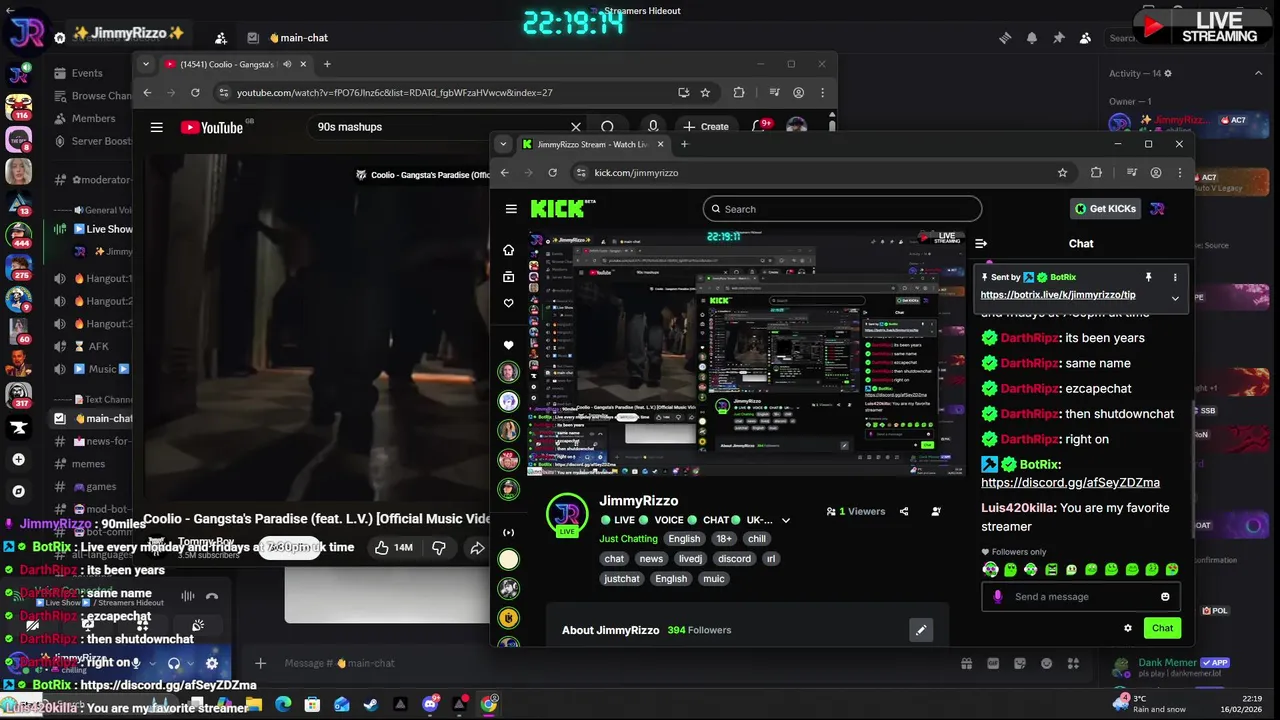The width and height of the screenshot is (1280, 720).
Task: Click the Get KICKs button
Action: point(1105,209)
